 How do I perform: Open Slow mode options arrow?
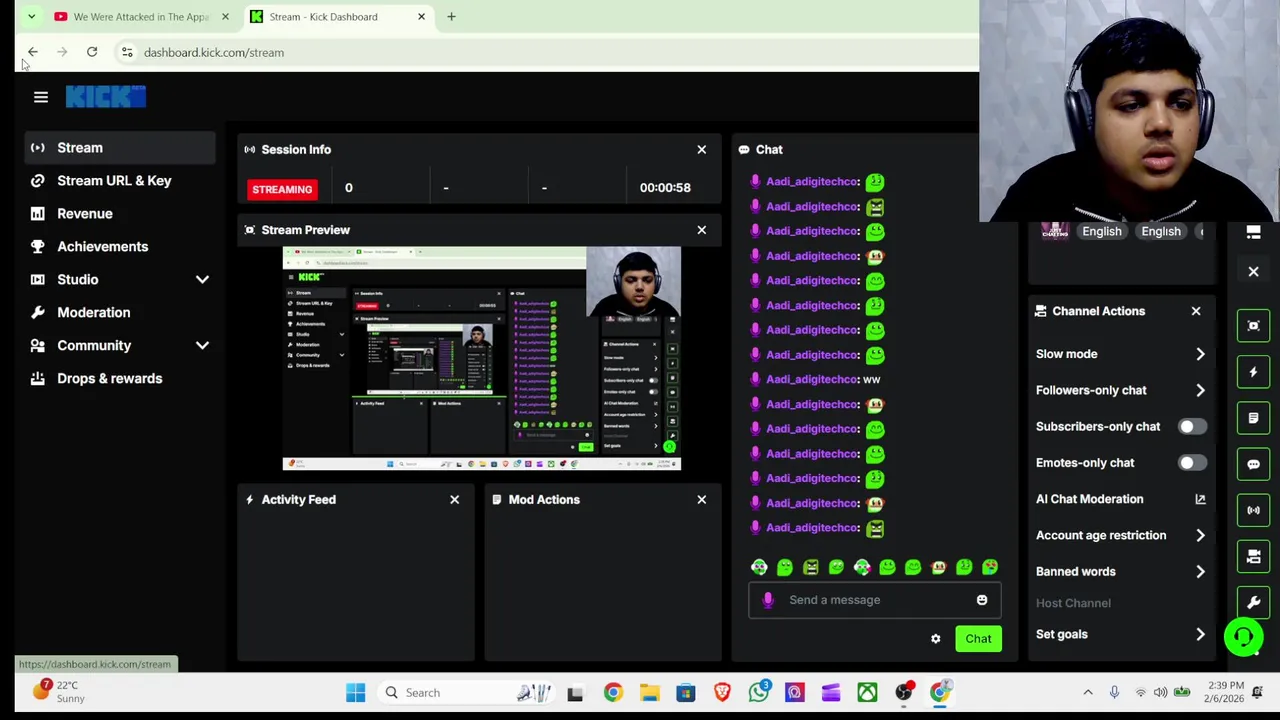click(1200, 354)
